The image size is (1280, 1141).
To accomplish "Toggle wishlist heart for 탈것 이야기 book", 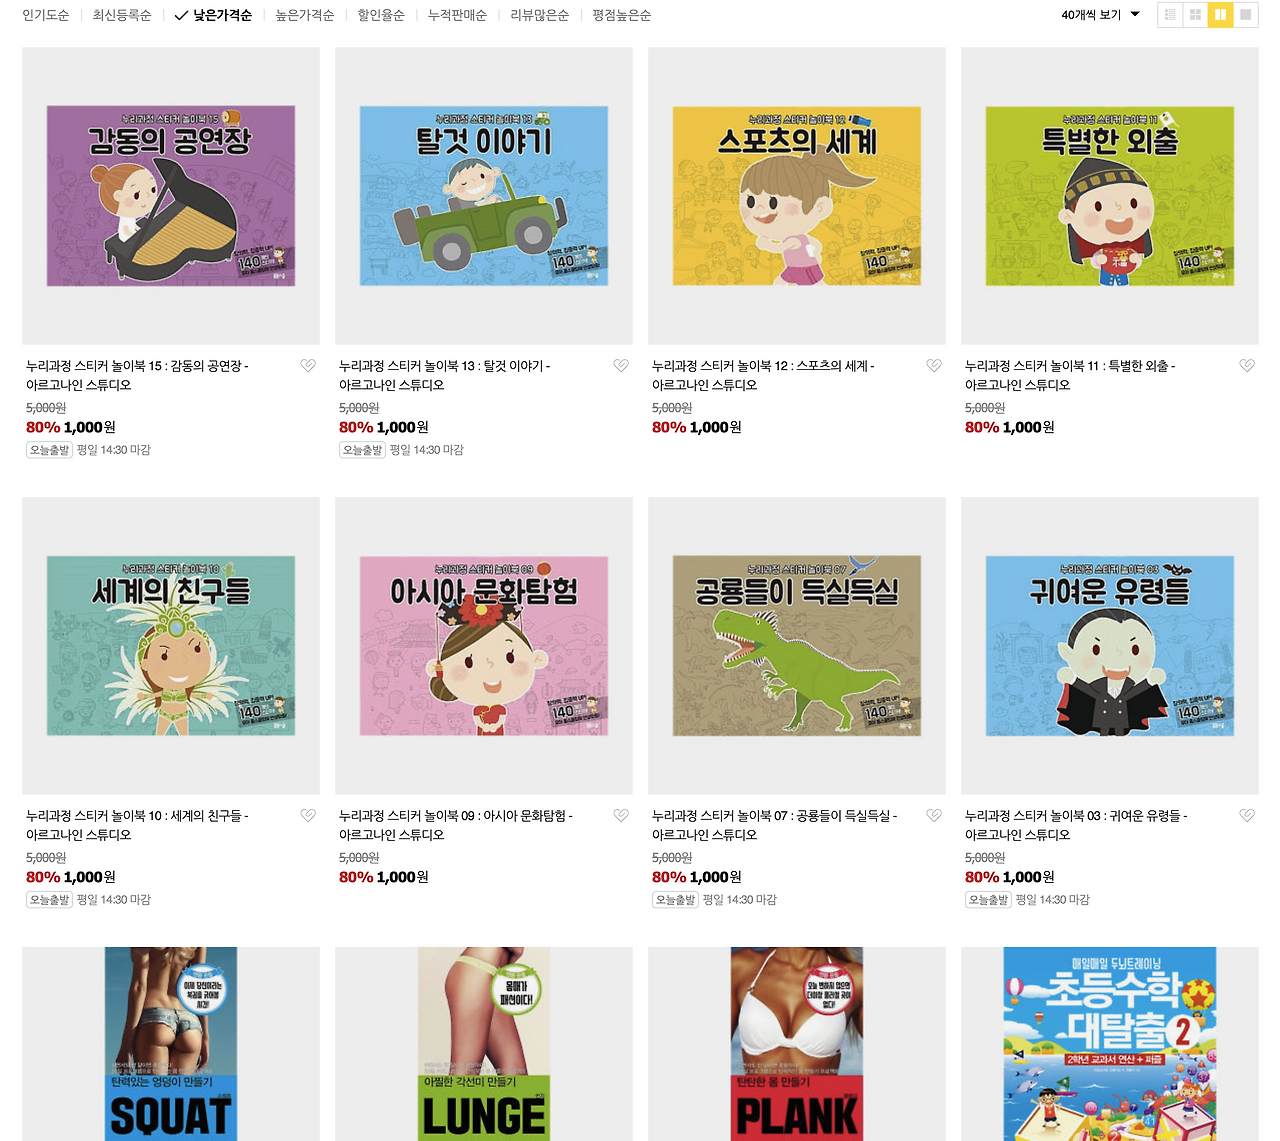I will coord(621,366).
